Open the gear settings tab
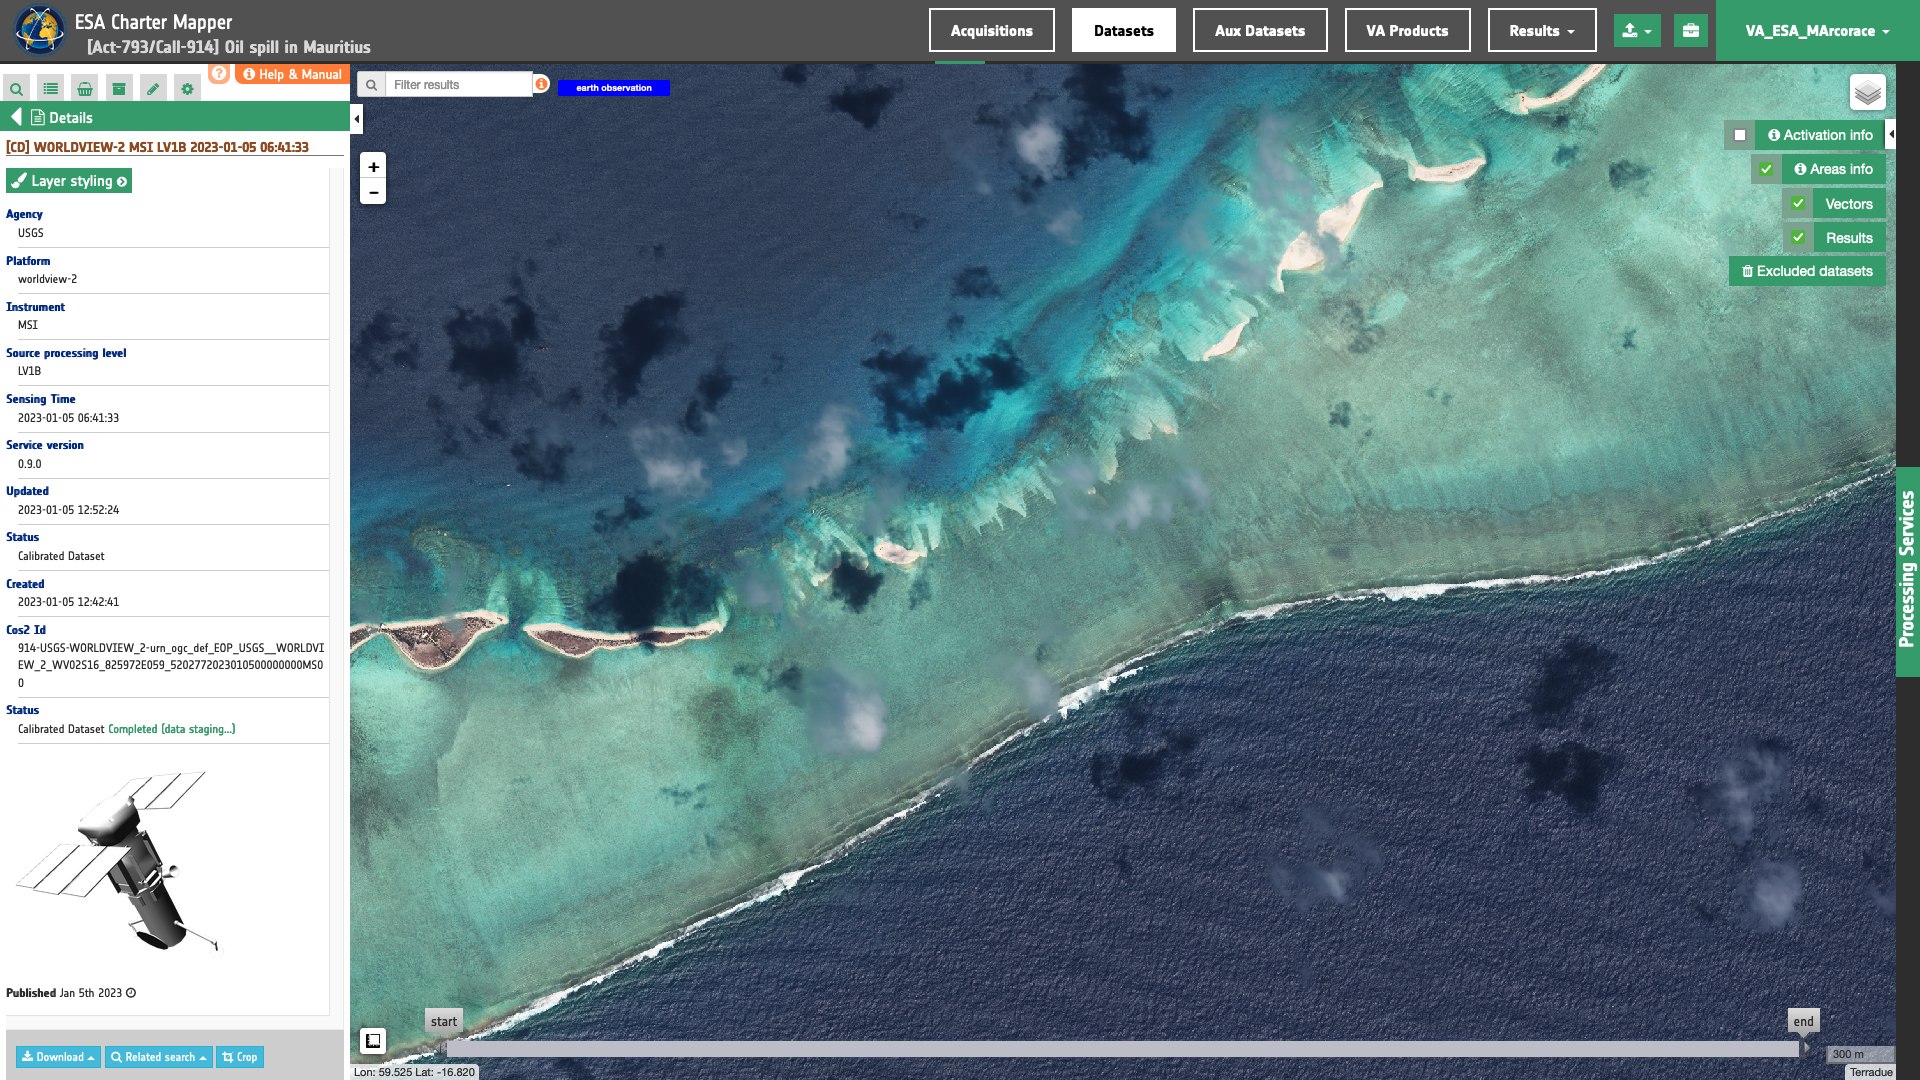Viewport: 1920px width, 1080px height. tap(187, 89)
